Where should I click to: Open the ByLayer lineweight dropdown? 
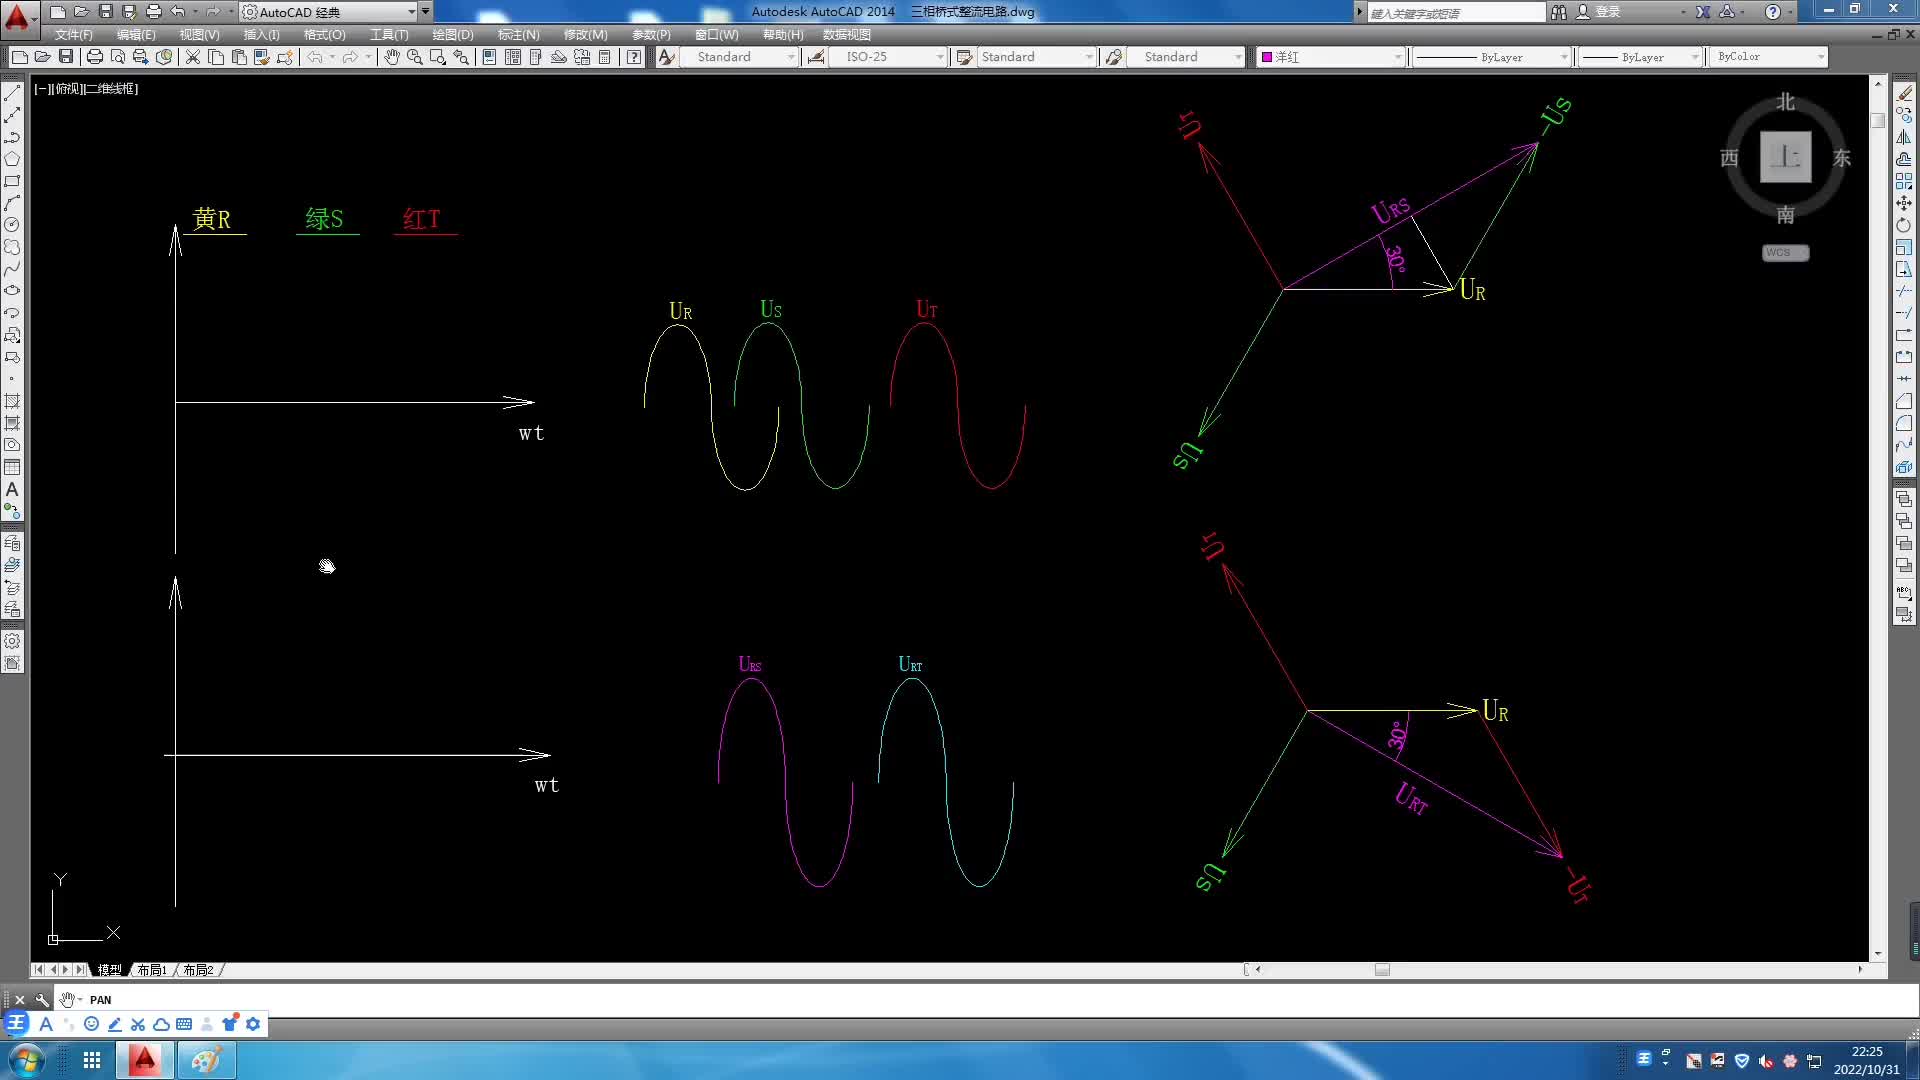[x=1641, y=57]
